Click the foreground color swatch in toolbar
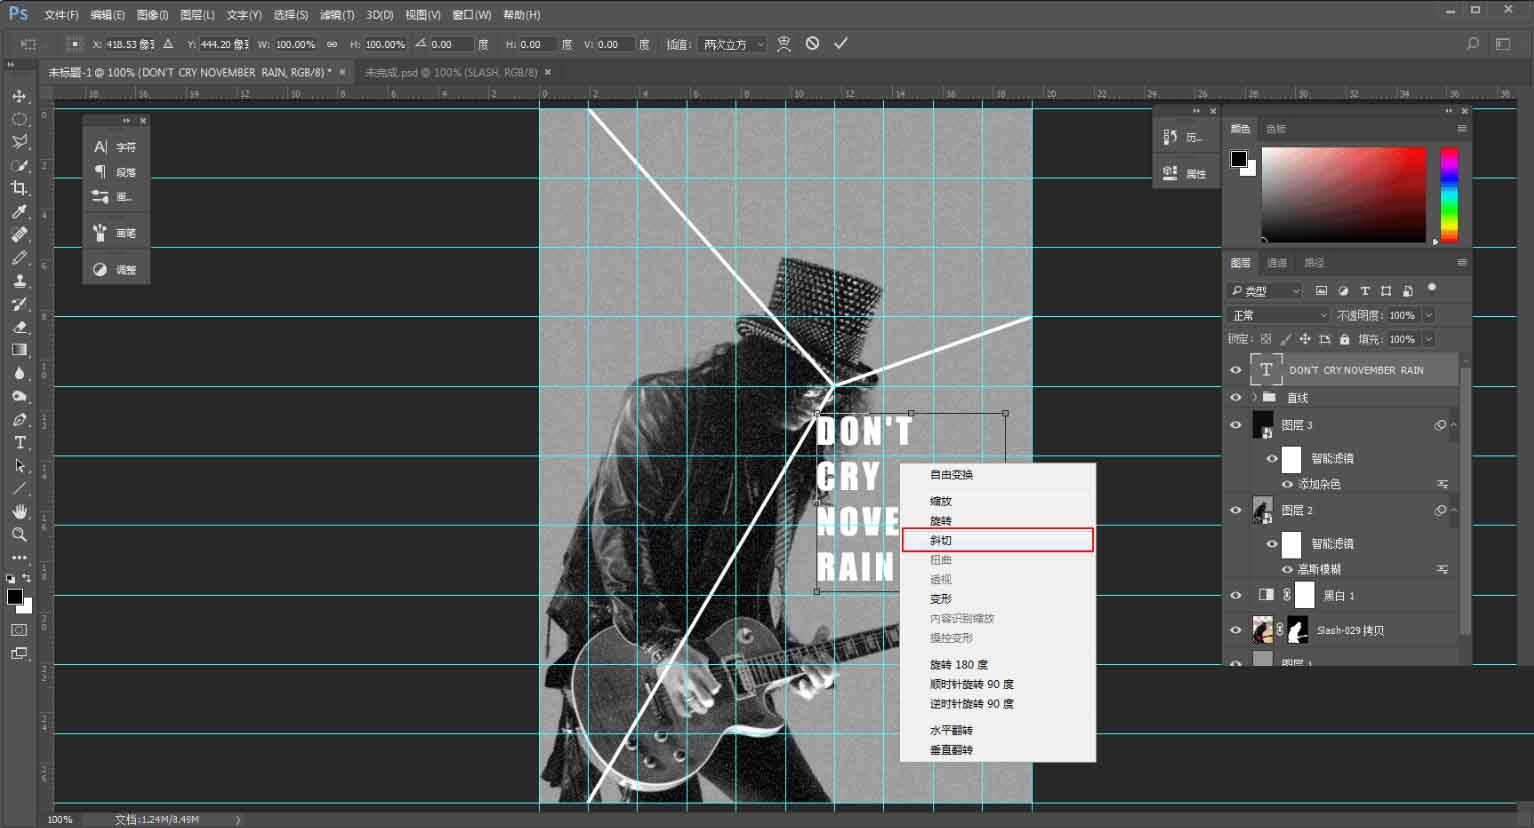This screenshot has width=1534, height=828. pyautogui.click(x=14, y=597)
